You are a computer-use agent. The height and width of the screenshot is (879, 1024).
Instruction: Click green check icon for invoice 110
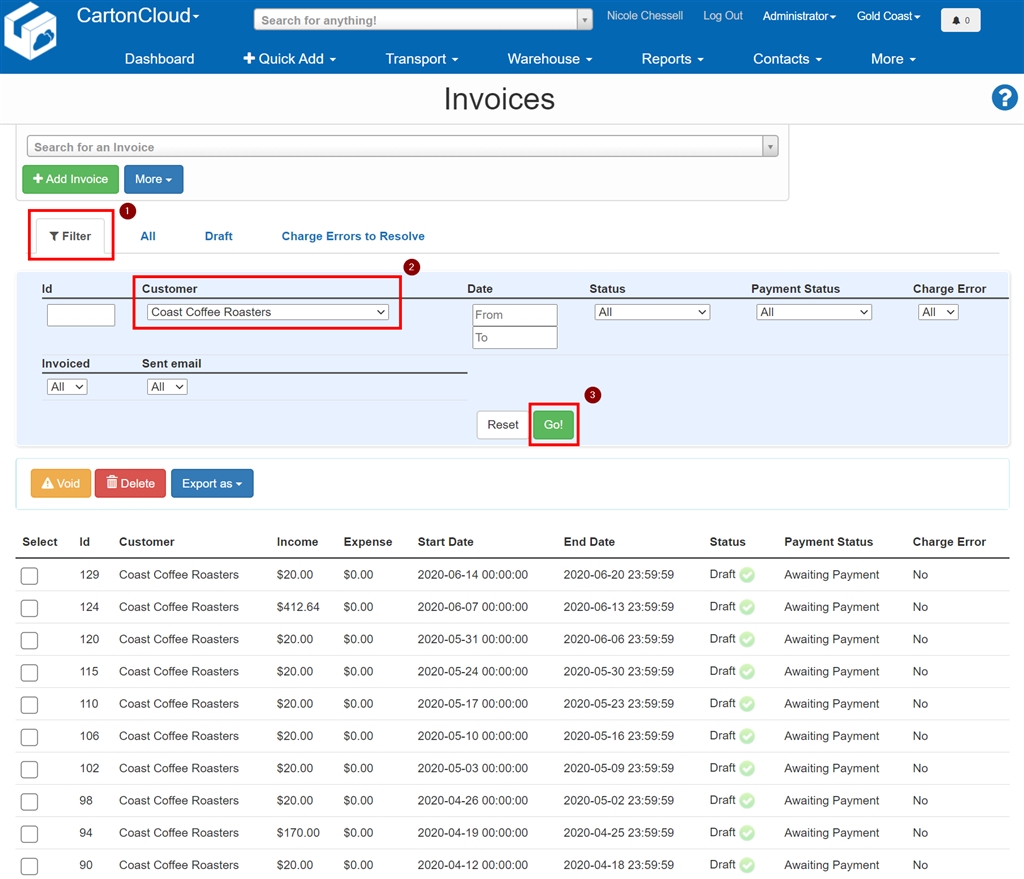(x=747, y=704)
